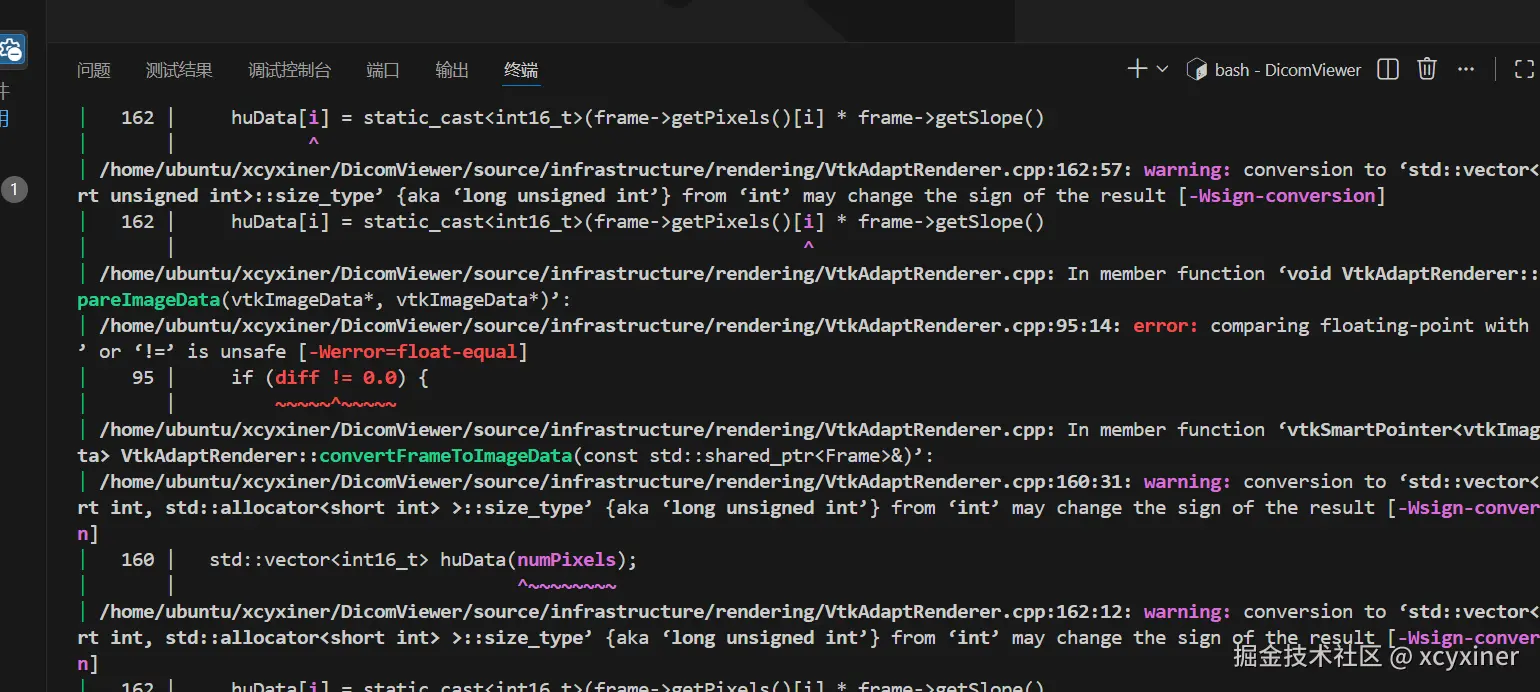Open VtkAdaptRenderer.cpp:162:57 warning path link
1540x692 pixels.
[x=616, y=170]
